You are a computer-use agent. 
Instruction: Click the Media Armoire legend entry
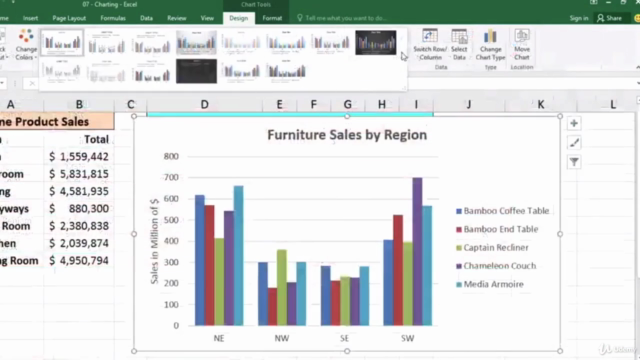[x=489, y=284]
